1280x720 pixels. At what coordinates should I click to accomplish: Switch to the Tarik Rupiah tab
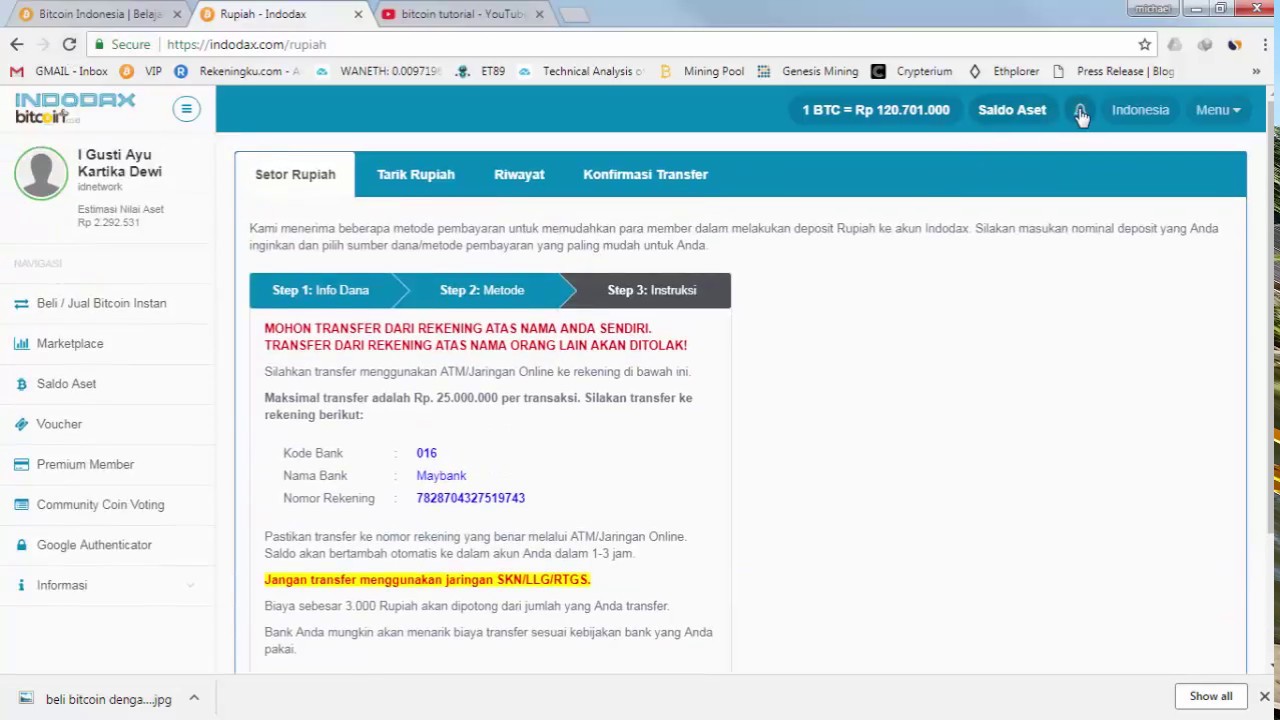(416, 174)
